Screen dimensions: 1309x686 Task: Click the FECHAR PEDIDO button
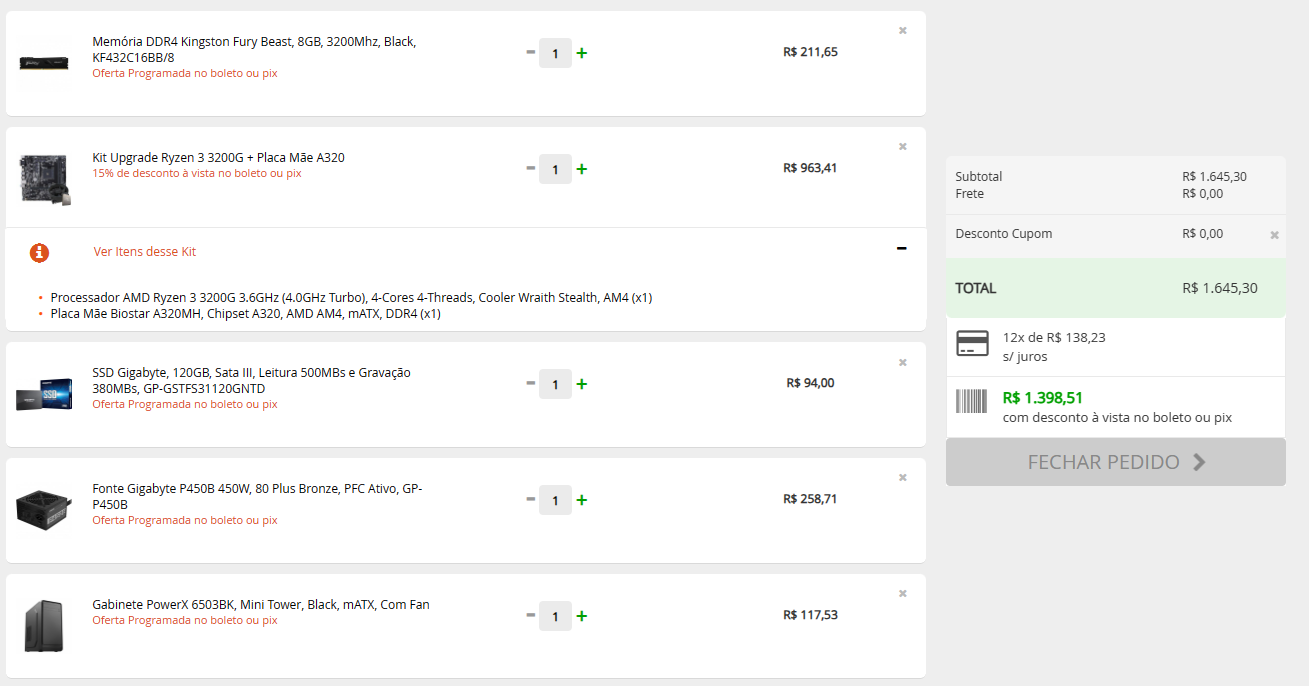pos(1116,462)
